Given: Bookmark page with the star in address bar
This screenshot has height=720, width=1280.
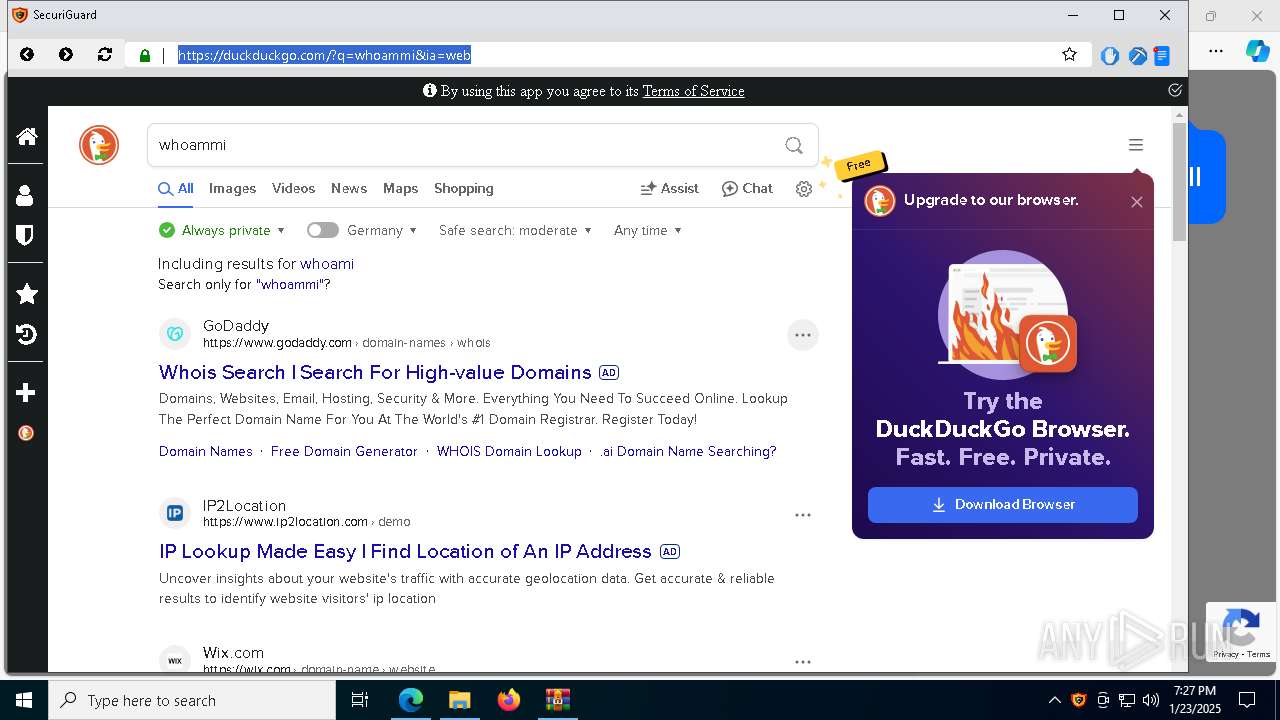Looking at the screenshot, I should (1069, 55).
